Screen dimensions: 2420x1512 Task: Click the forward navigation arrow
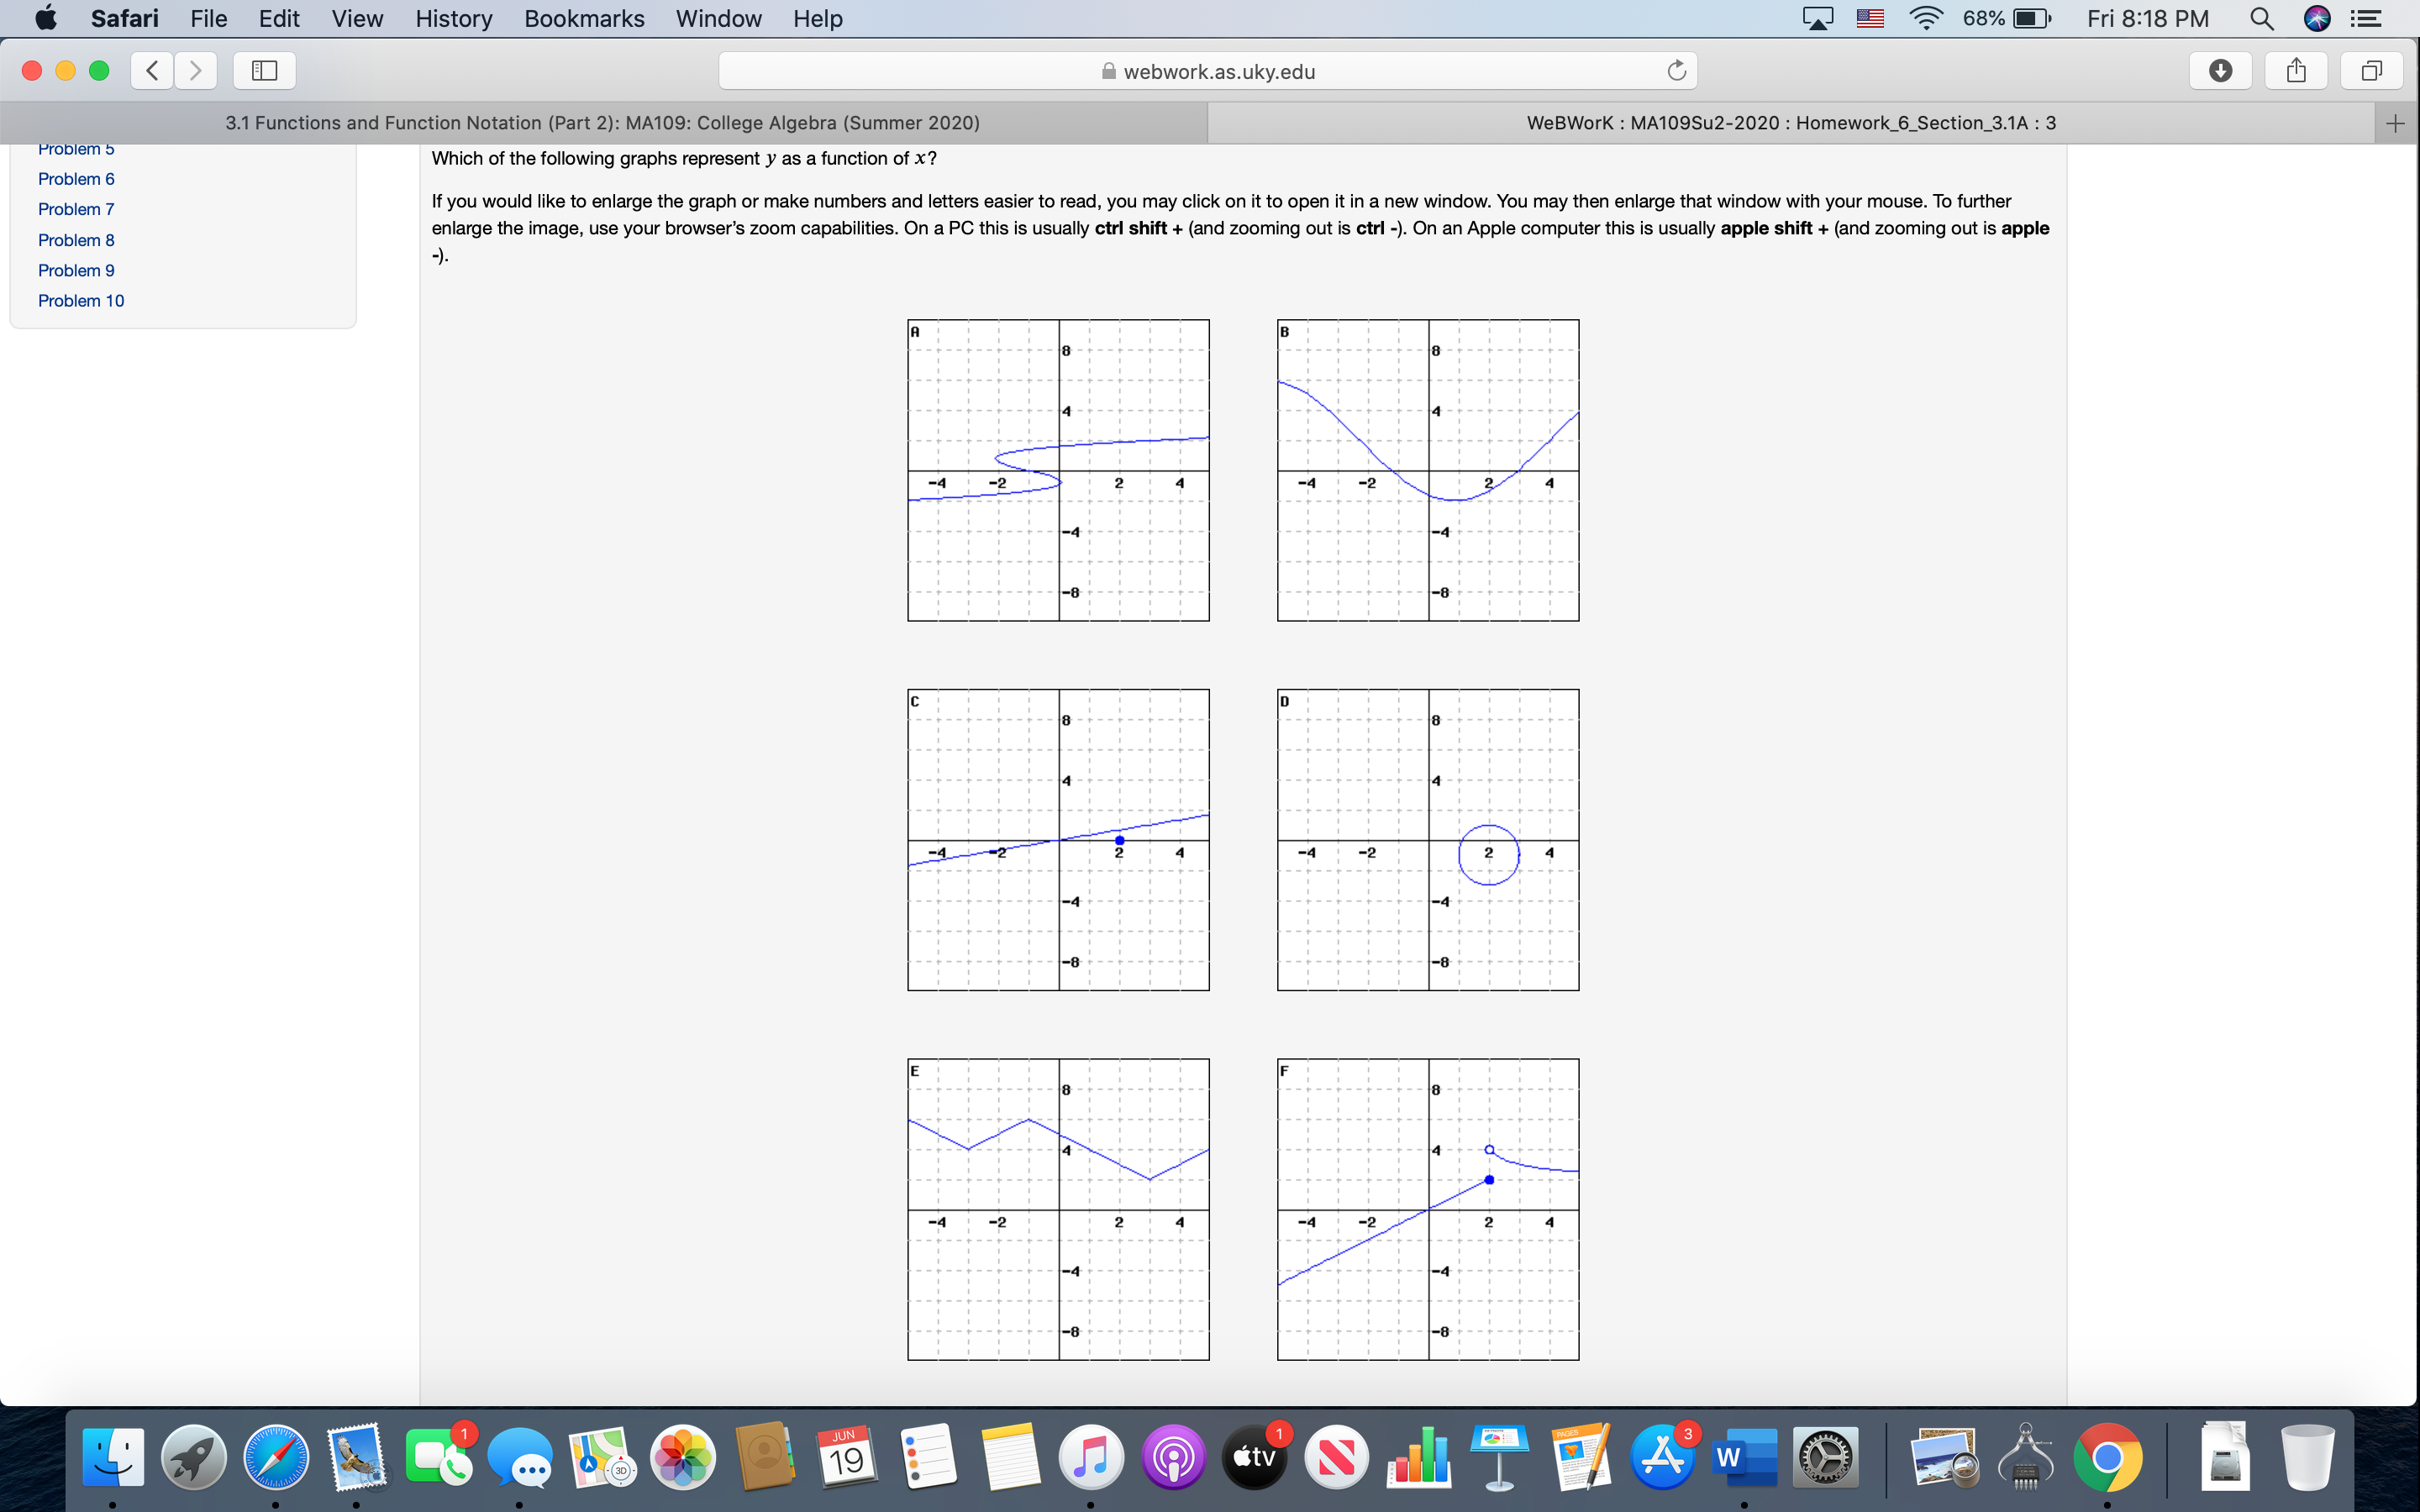196,70
